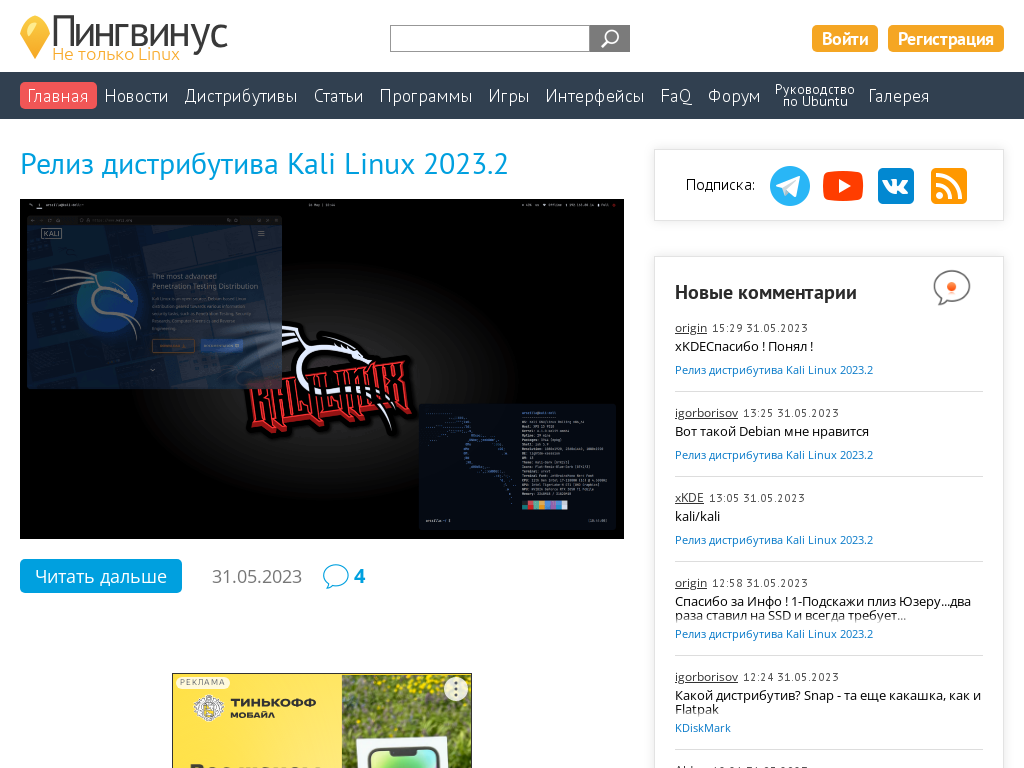Screen dimensions: 1024x768
Task: Open Kali link under 'Спасибо за Инфо' comment
Action: (x=773, y=634)
